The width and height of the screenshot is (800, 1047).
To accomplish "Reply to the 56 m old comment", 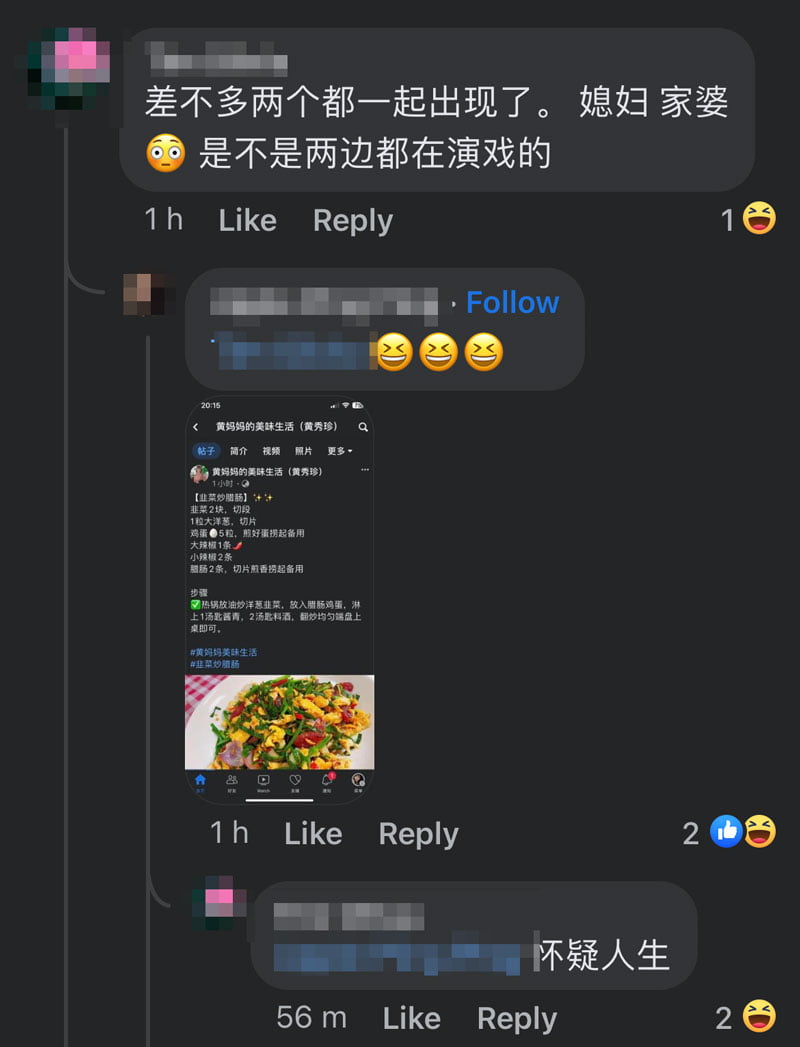I will (517, 1019).
